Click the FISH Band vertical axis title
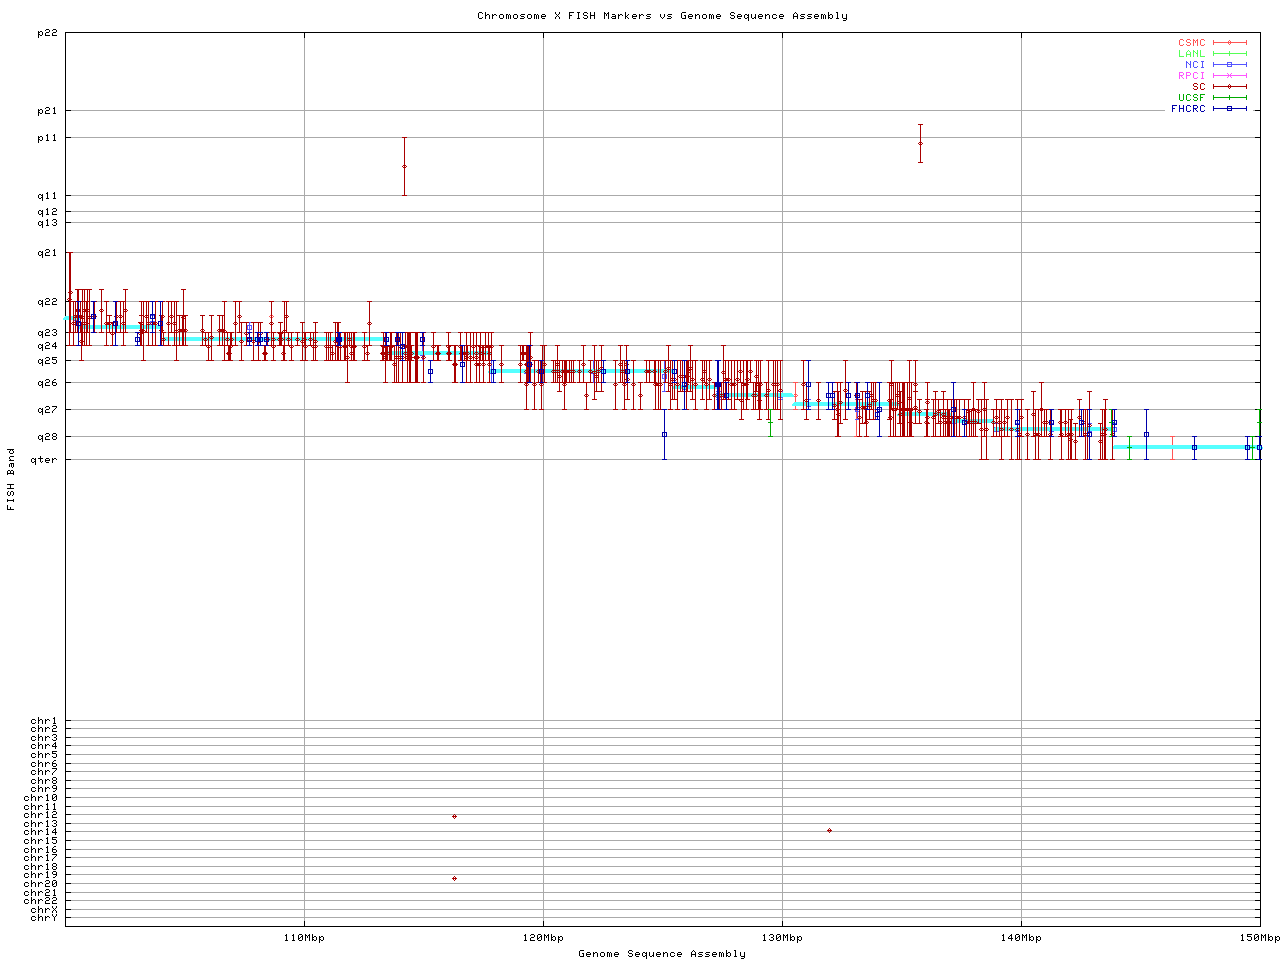 (x=12, y=479)
